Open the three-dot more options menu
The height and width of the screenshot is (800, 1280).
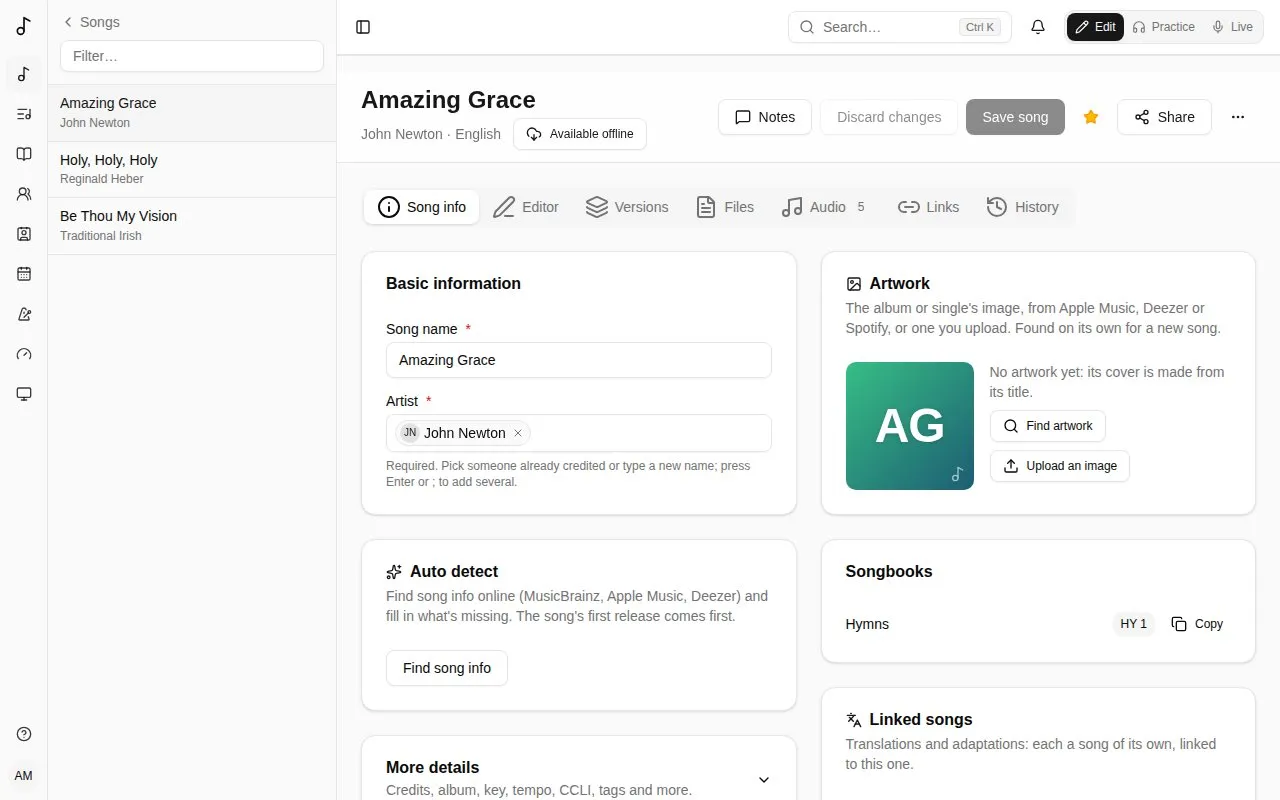1238,117
